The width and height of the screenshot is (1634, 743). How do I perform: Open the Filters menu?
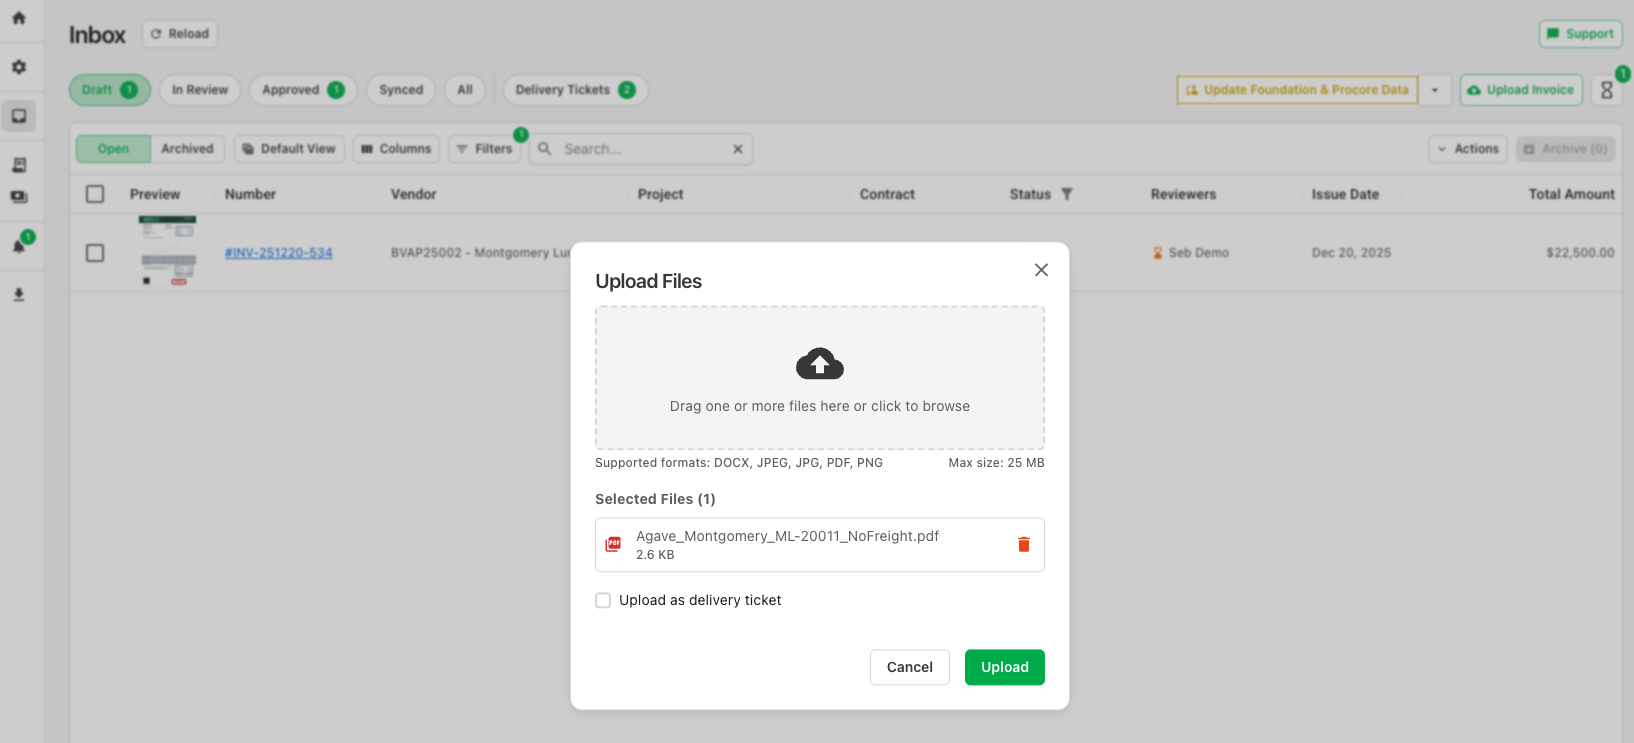(x=484, y=149)
